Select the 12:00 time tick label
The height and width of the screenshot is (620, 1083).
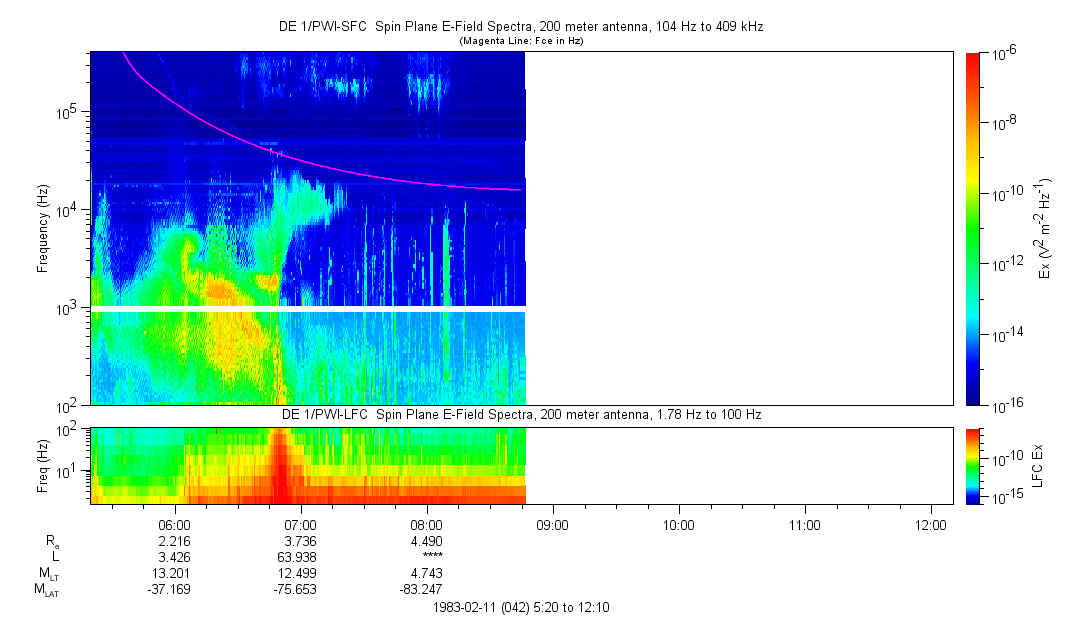pos(931,523)
